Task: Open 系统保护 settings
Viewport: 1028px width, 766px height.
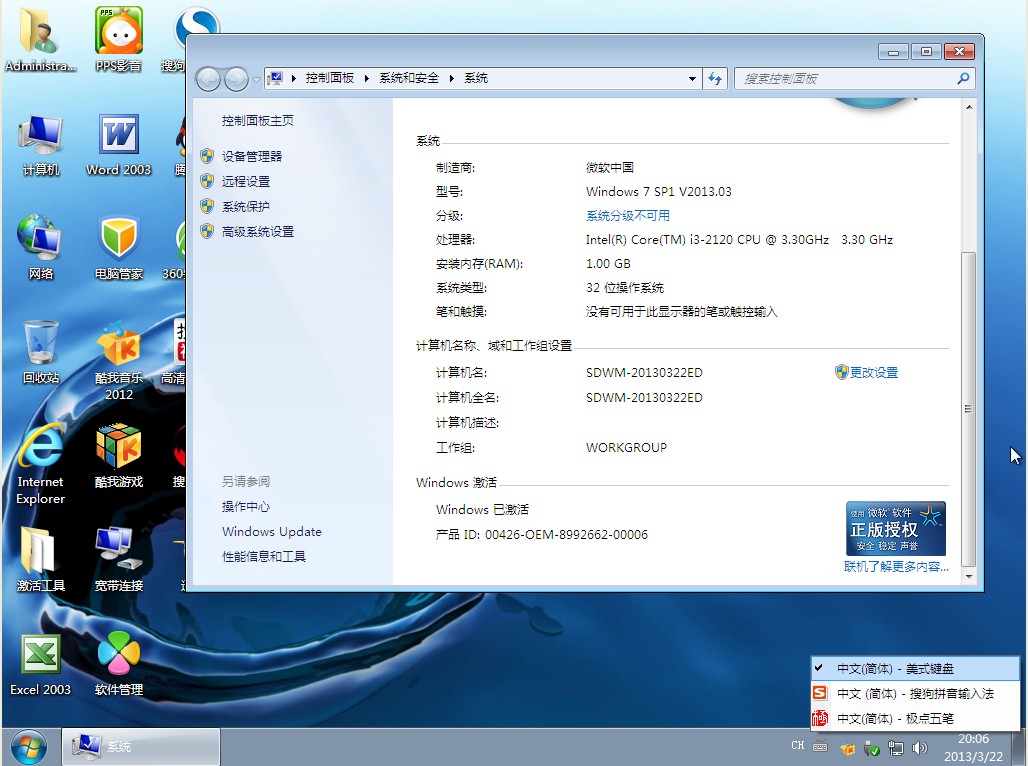Action: [x=246, y=207]
